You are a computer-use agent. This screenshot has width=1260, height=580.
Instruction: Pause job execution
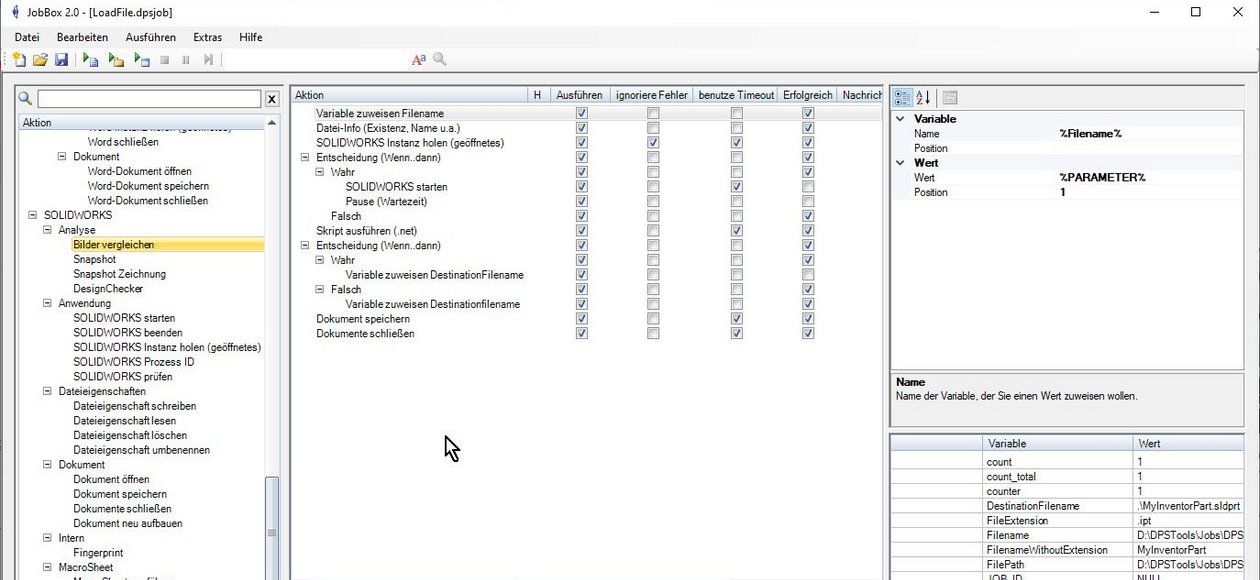click(186, 59)
